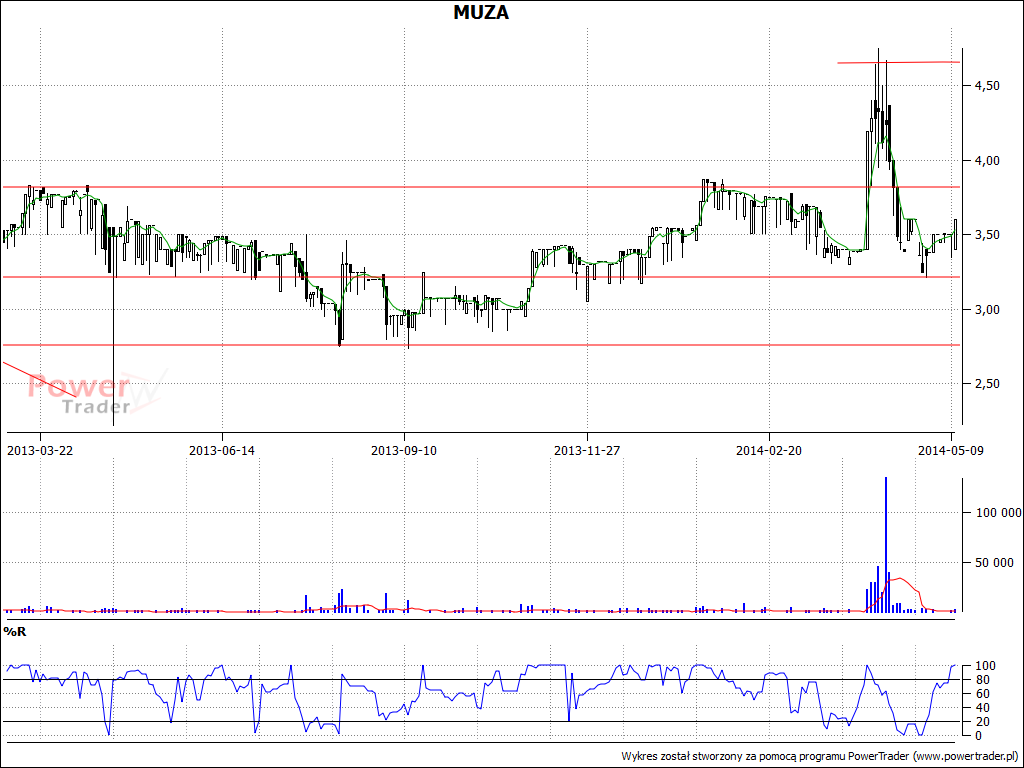Image resolution: width=1024 pixels, height=768 pixels.
Task: Click the 2013-11-27 date label
Action: (x=586, y=451)
